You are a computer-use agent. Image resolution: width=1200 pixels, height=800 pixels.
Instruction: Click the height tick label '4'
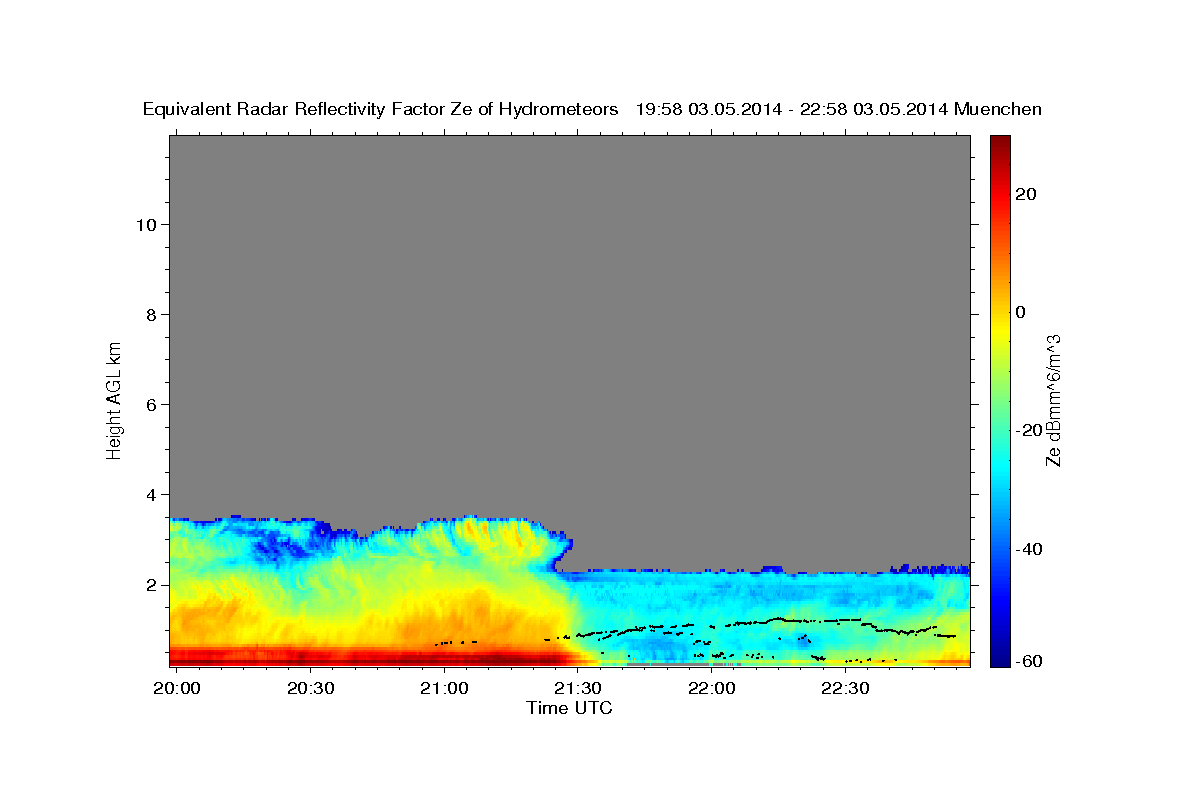point(150,494)
